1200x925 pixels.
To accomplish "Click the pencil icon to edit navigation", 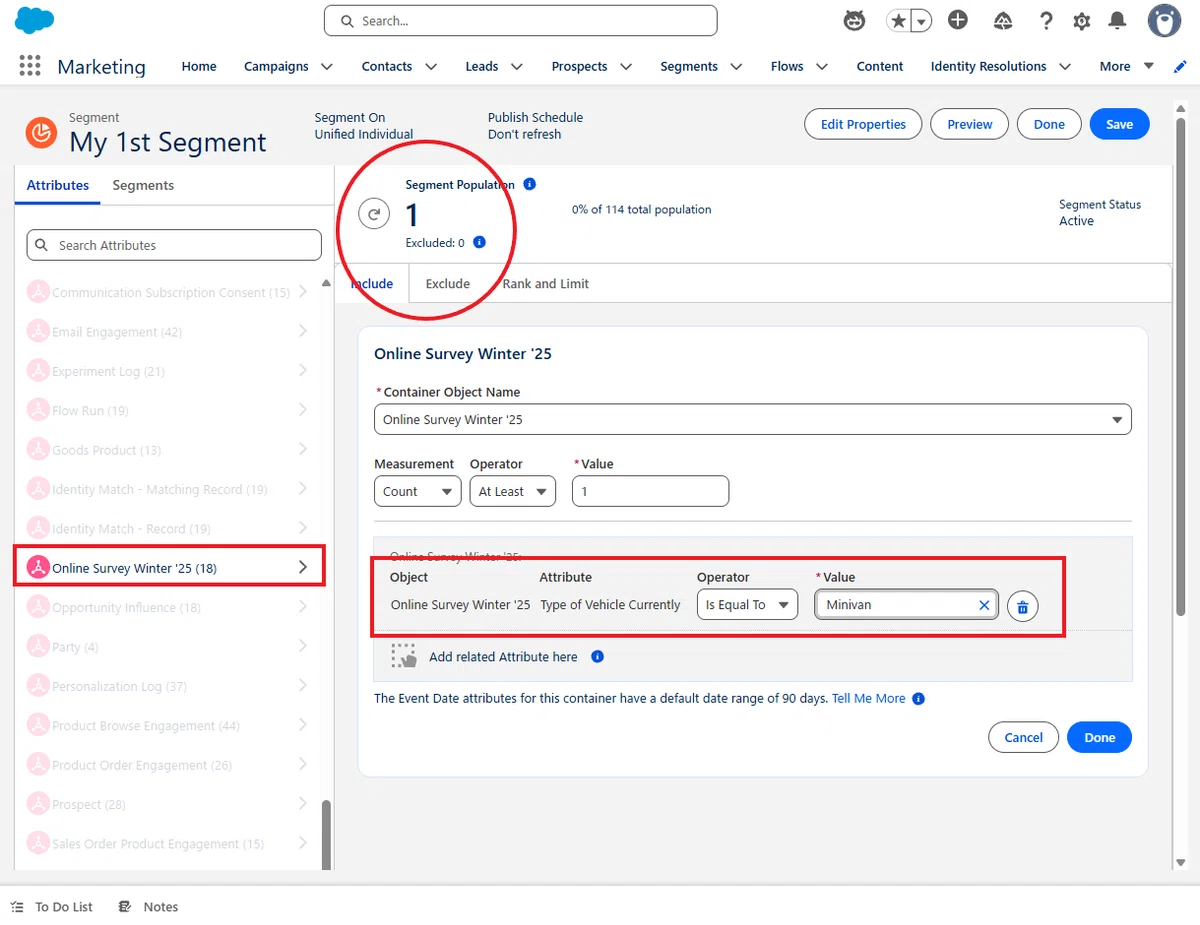I will (1180, 66).
